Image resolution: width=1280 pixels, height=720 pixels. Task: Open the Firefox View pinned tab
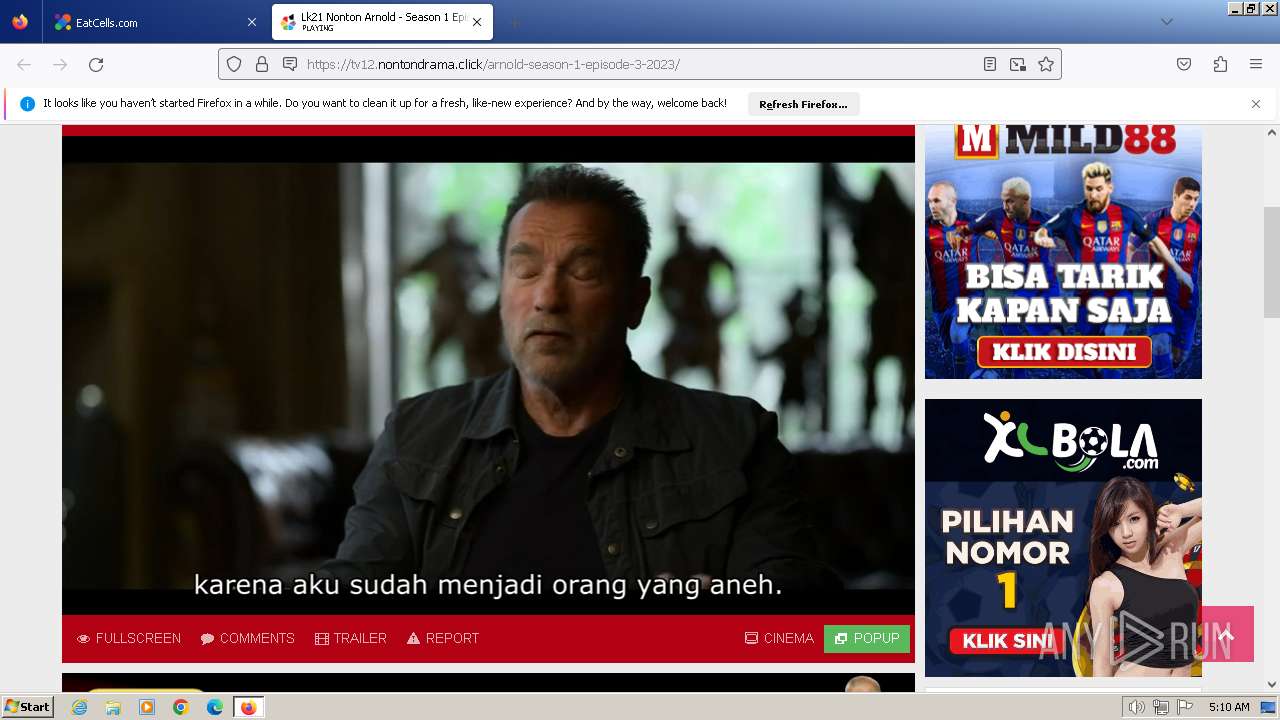pyautogui.click(x=20, y=22)
